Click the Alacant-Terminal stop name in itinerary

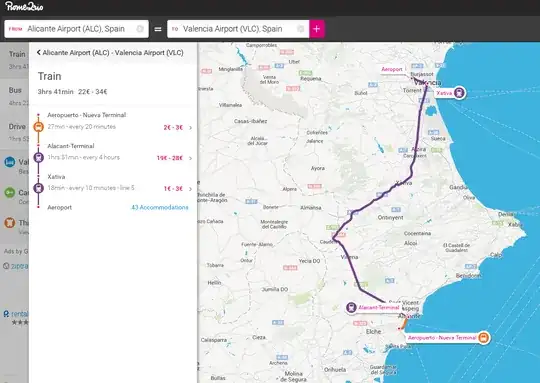[71, 146]
